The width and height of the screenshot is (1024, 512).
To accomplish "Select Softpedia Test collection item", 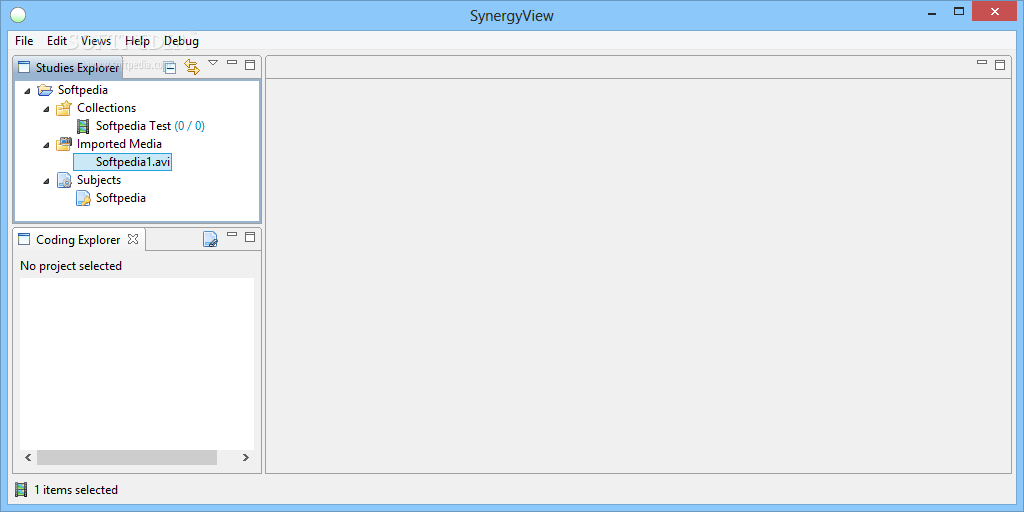I will tap(150, 126).
